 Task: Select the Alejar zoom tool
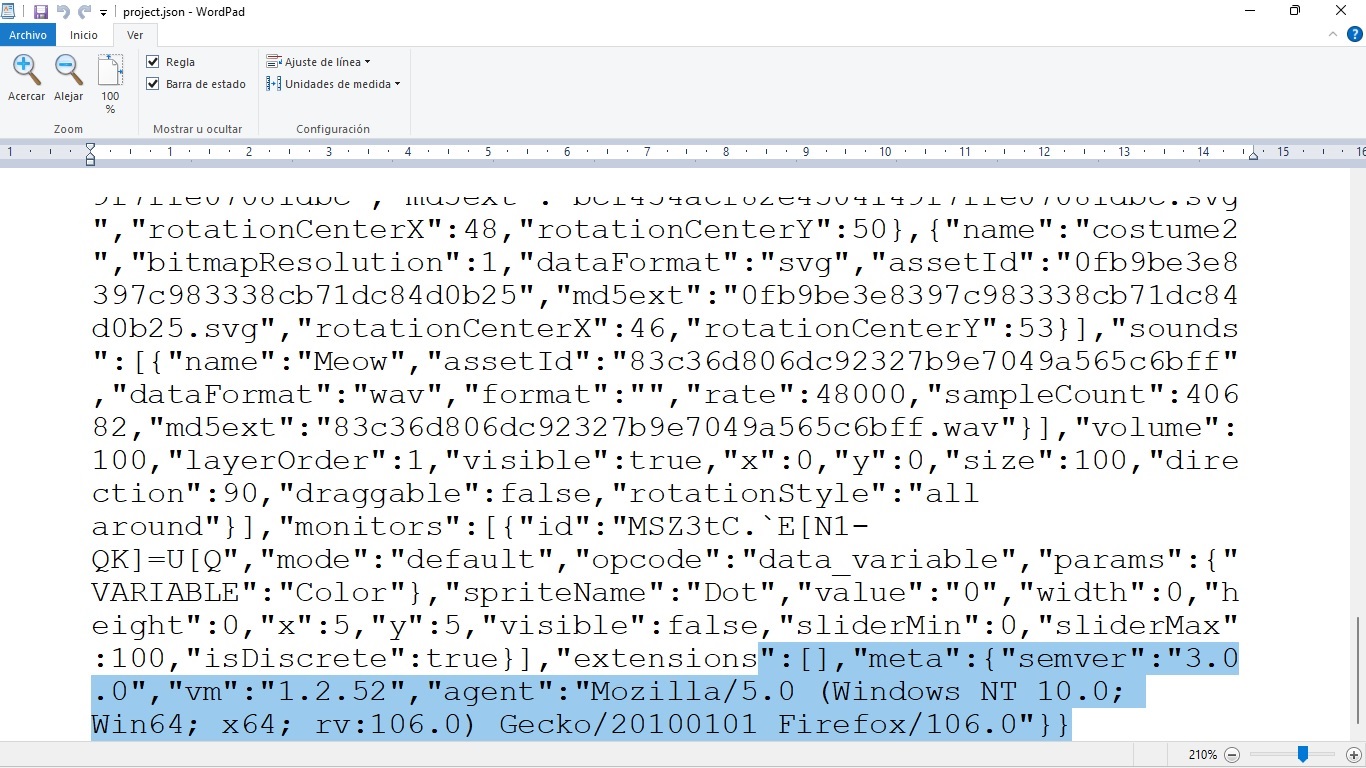click(x=67, y=69)
